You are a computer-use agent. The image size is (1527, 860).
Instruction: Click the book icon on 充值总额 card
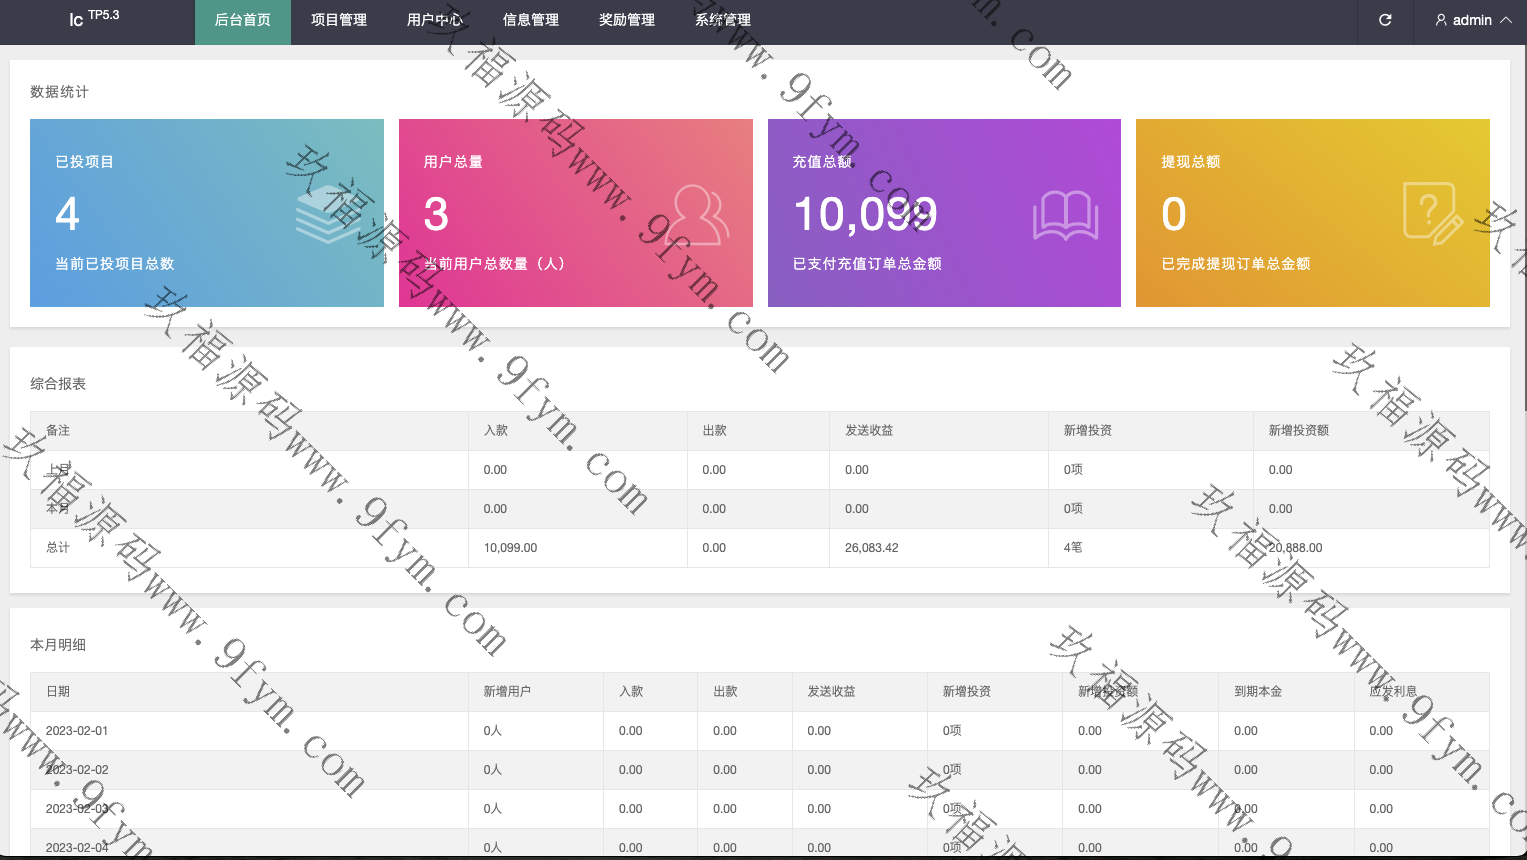1065,214
